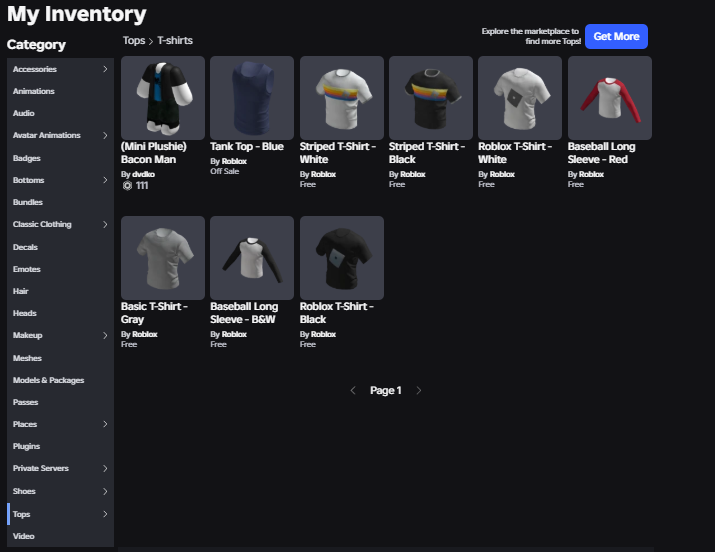Viewport: 715px width, 552px height.
Task: Click the T-shirts breadcrumb link
Action: (175, 41)
